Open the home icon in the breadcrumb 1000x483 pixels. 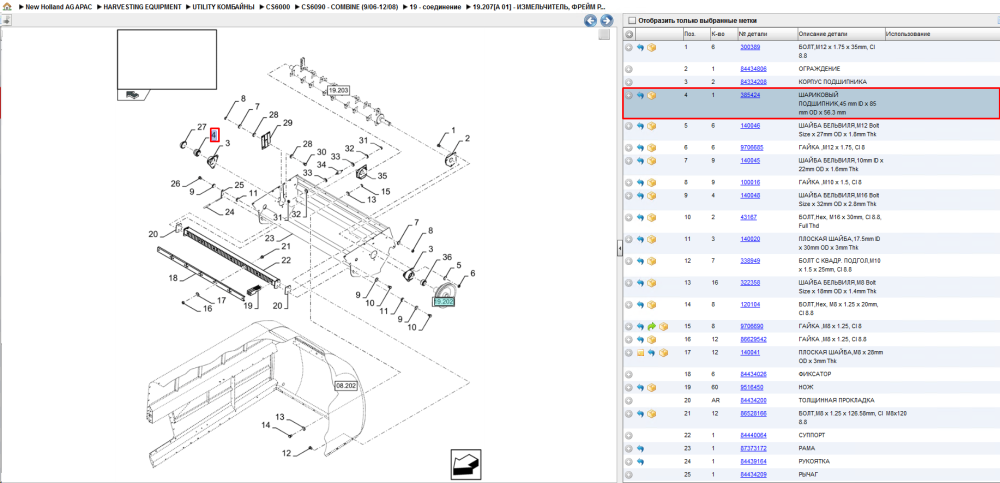pos(7,6)
